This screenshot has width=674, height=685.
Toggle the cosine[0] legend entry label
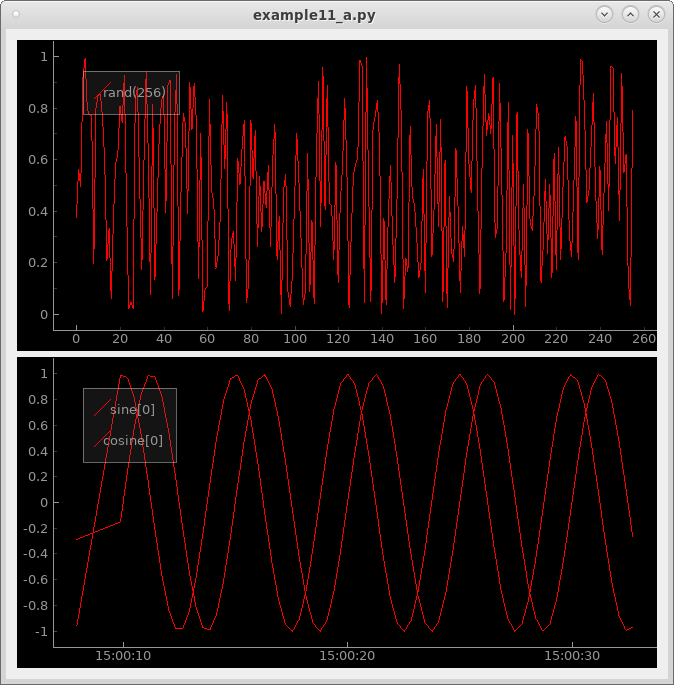[133, 441]
